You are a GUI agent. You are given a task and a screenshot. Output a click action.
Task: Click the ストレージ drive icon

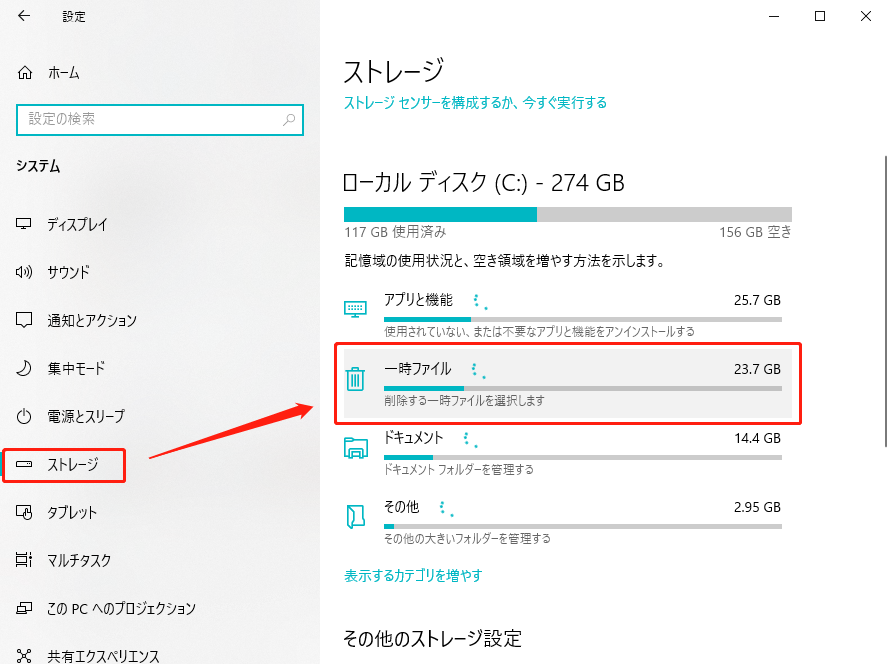pos(24,464)
